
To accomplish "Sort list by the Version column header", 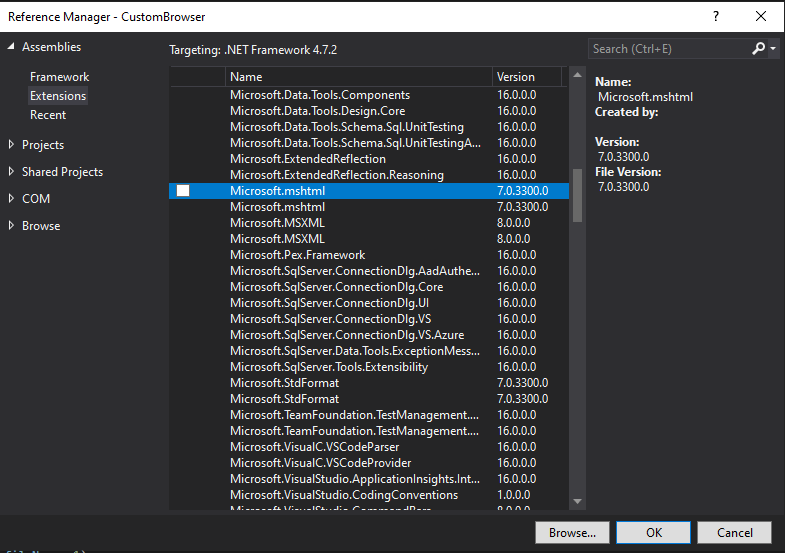I will [x=526, y=77].
